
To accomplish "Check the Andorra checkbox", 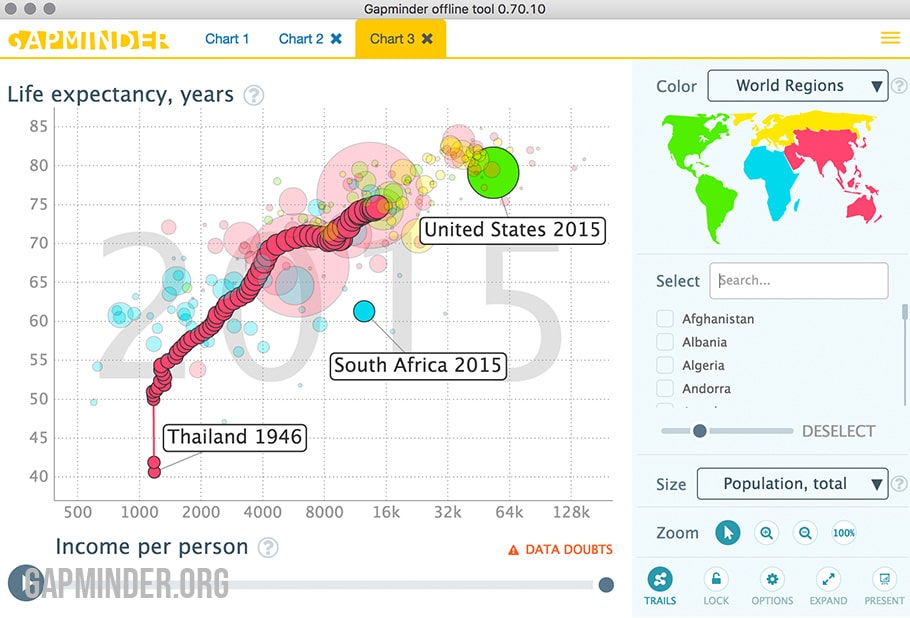I will [665, 388].
